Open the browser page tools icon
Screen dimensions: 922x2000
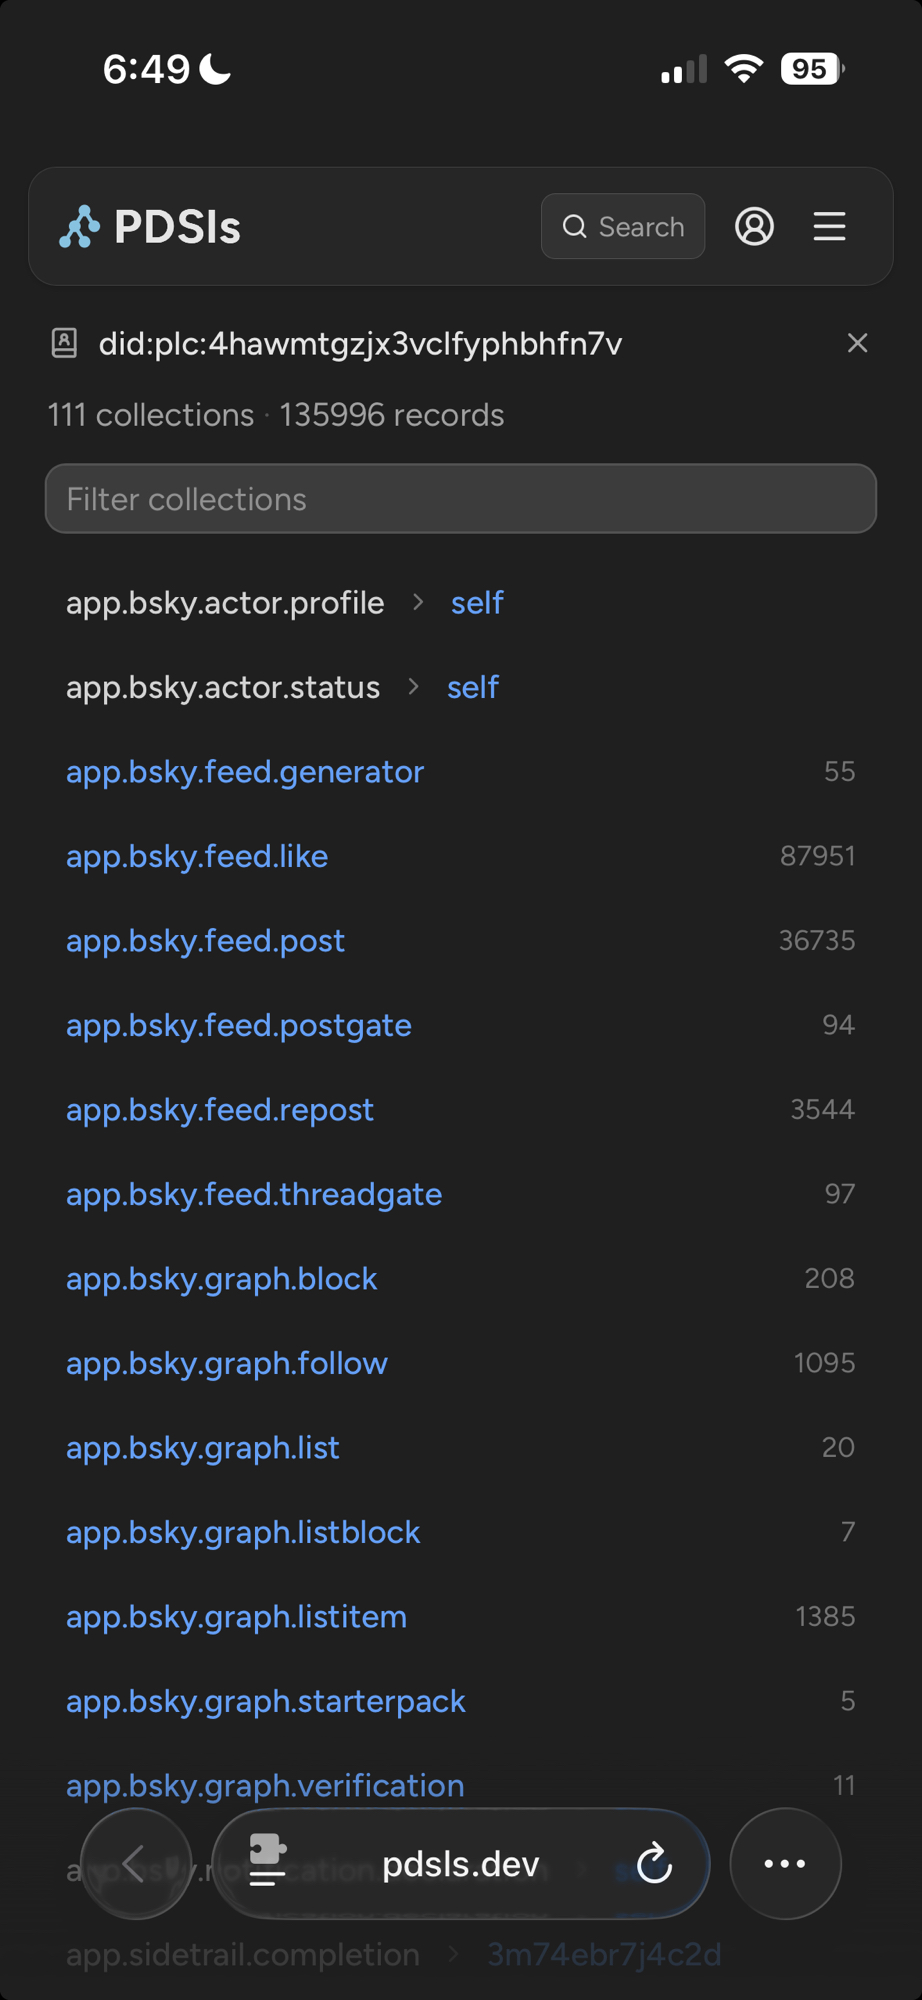click(267, 1861)
